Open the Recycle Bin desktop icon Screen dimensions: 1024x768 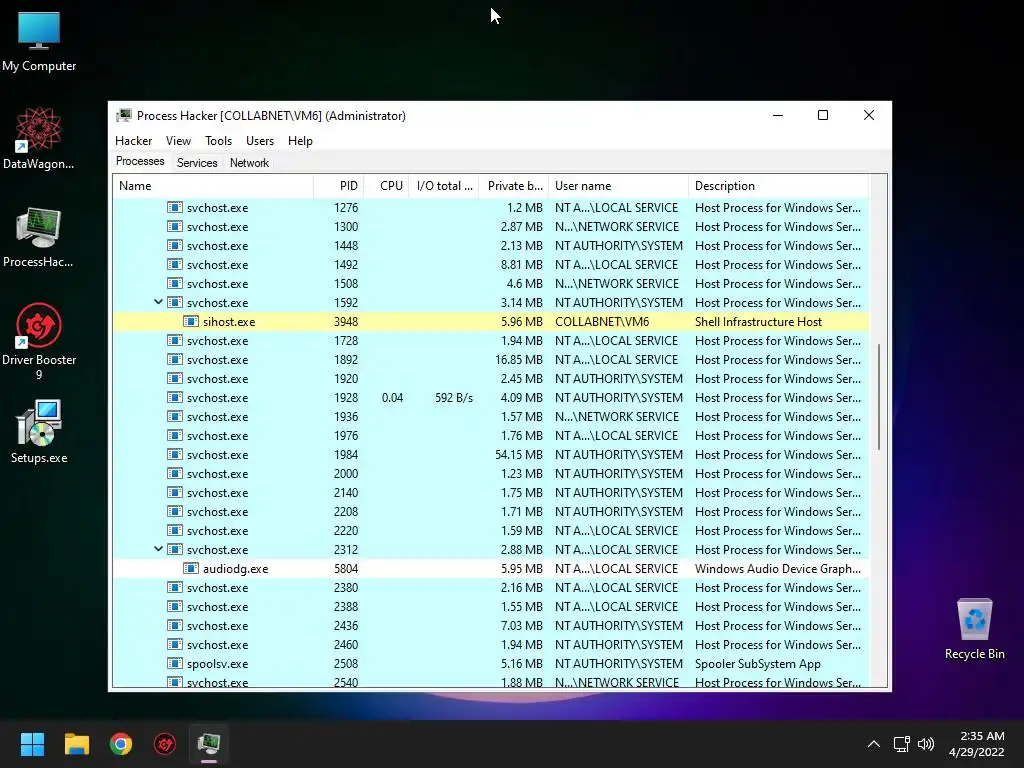[x=974, y=629]
